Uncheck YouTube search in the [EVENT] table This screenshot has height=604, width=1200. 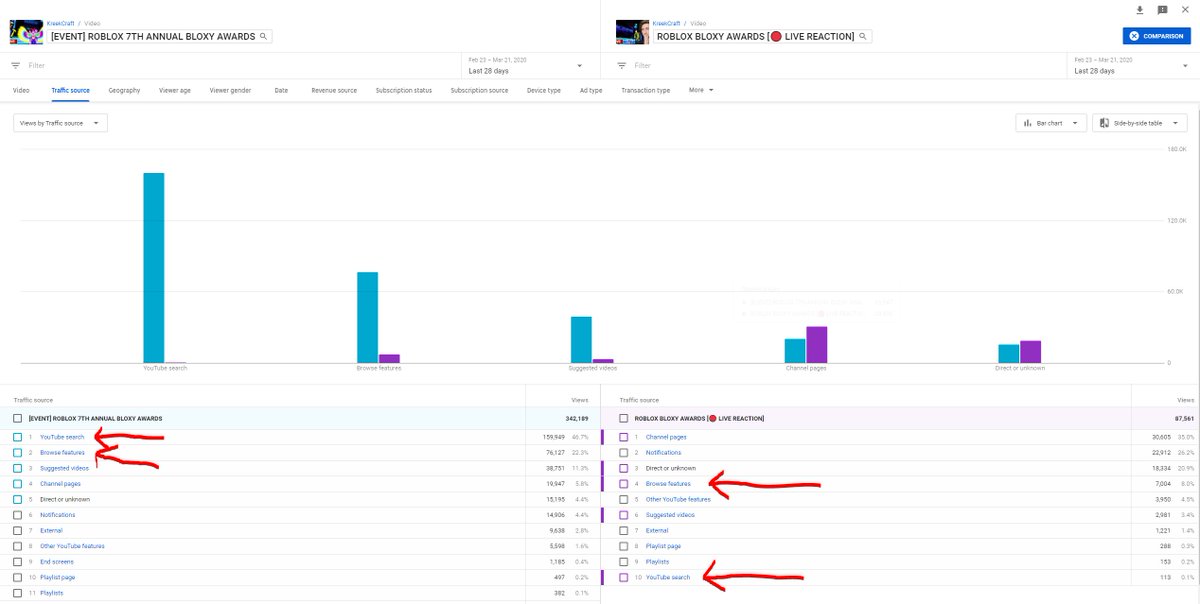click(x=17, y=437)
